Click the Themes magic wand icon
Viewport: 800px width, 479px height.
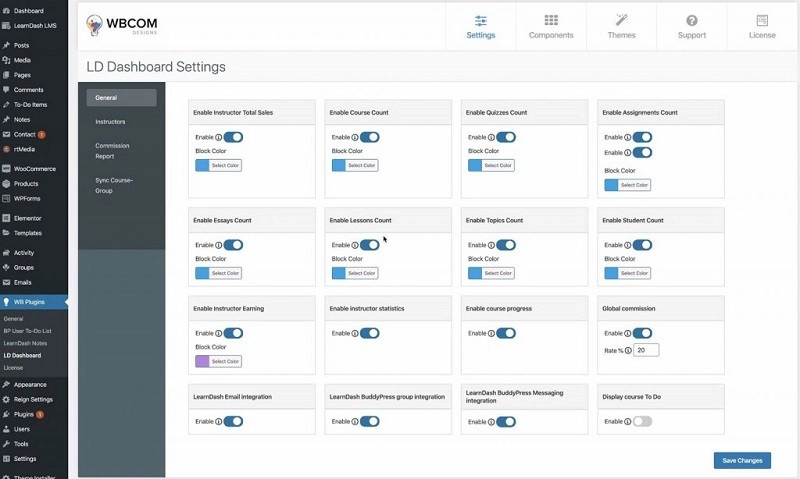click(621, 20)
